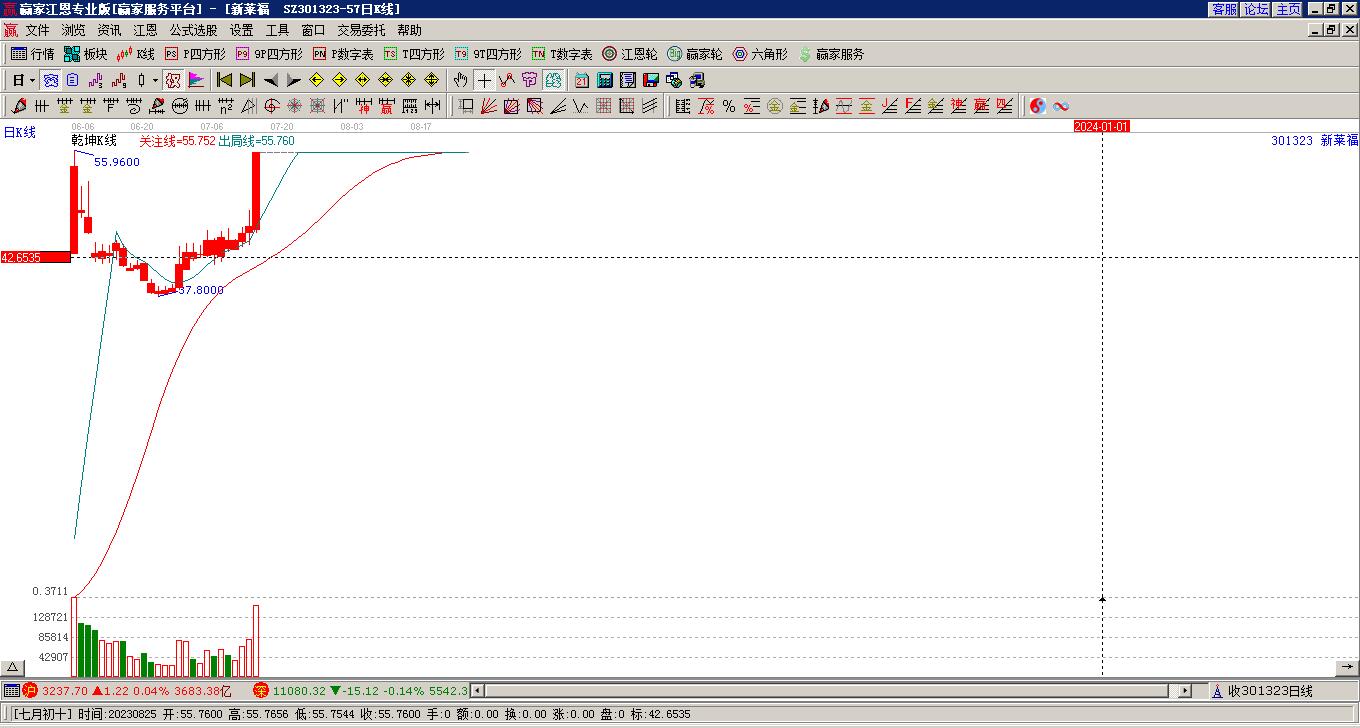The width and height of the screenshot is (1360, 728).
Task: Click the save floppy disk icon
Action: point(651,80)
